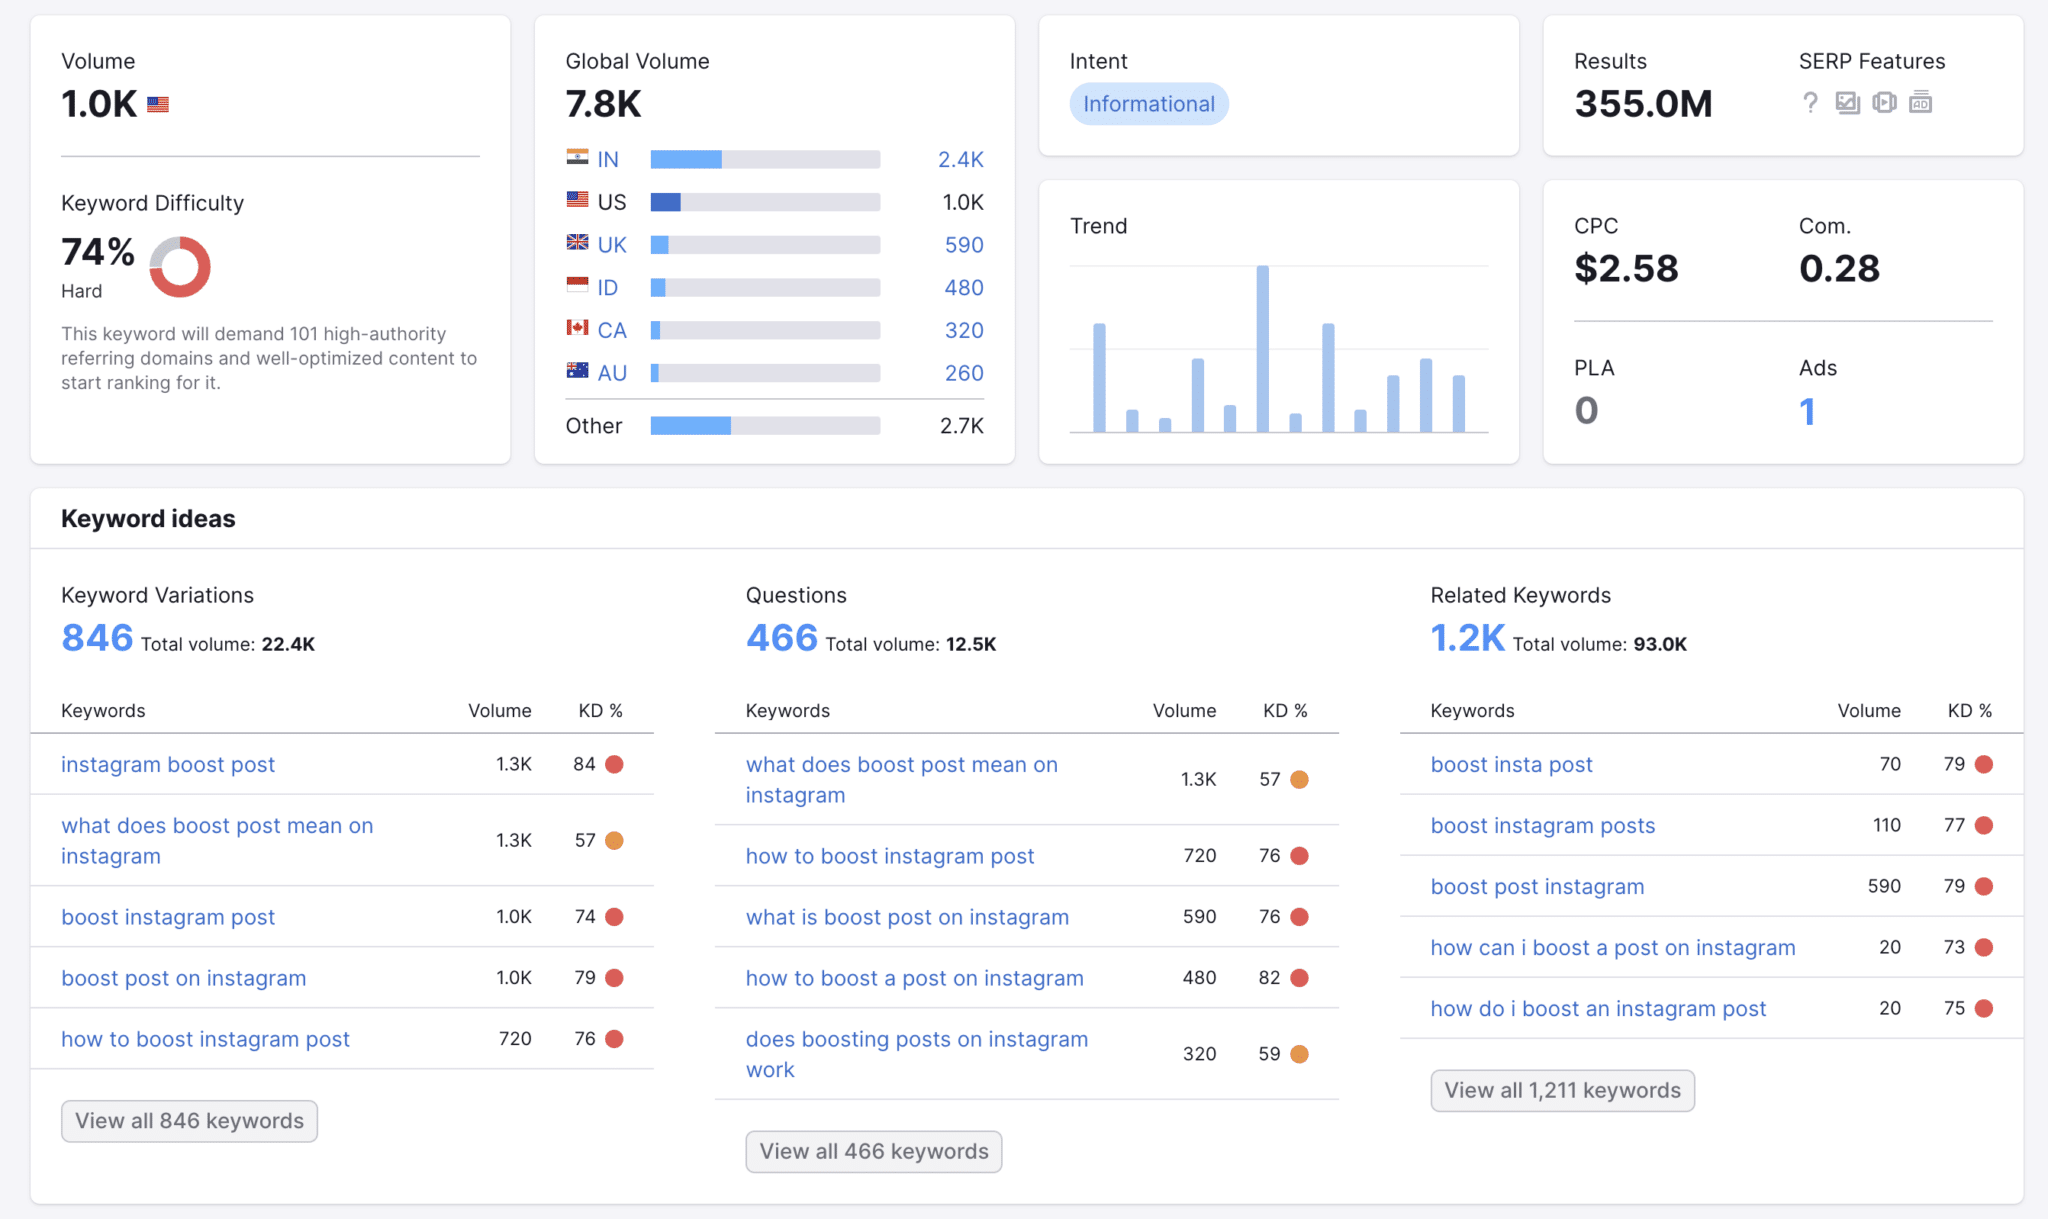Click the video carousel SERP feature icon
Viewport: 2048px width, 1219px height.
tap(1884, 103)
